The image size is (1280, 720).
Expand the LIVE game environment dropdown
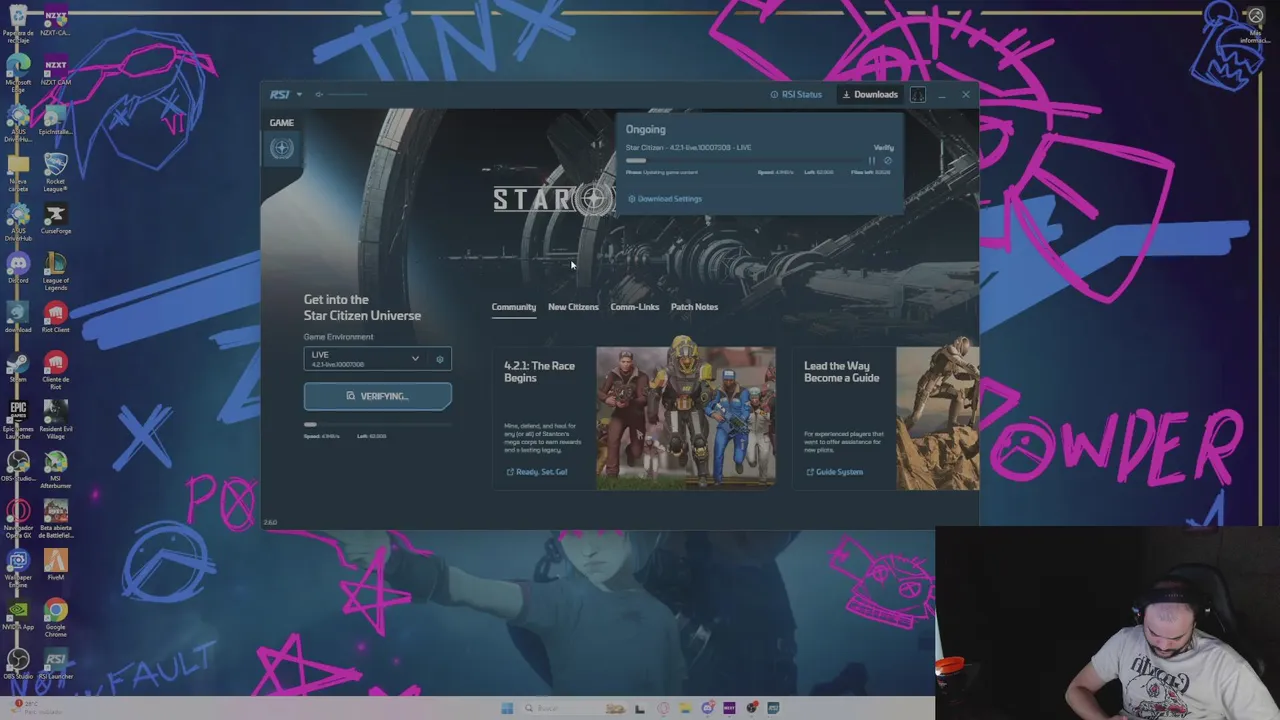tap(365, 359)
